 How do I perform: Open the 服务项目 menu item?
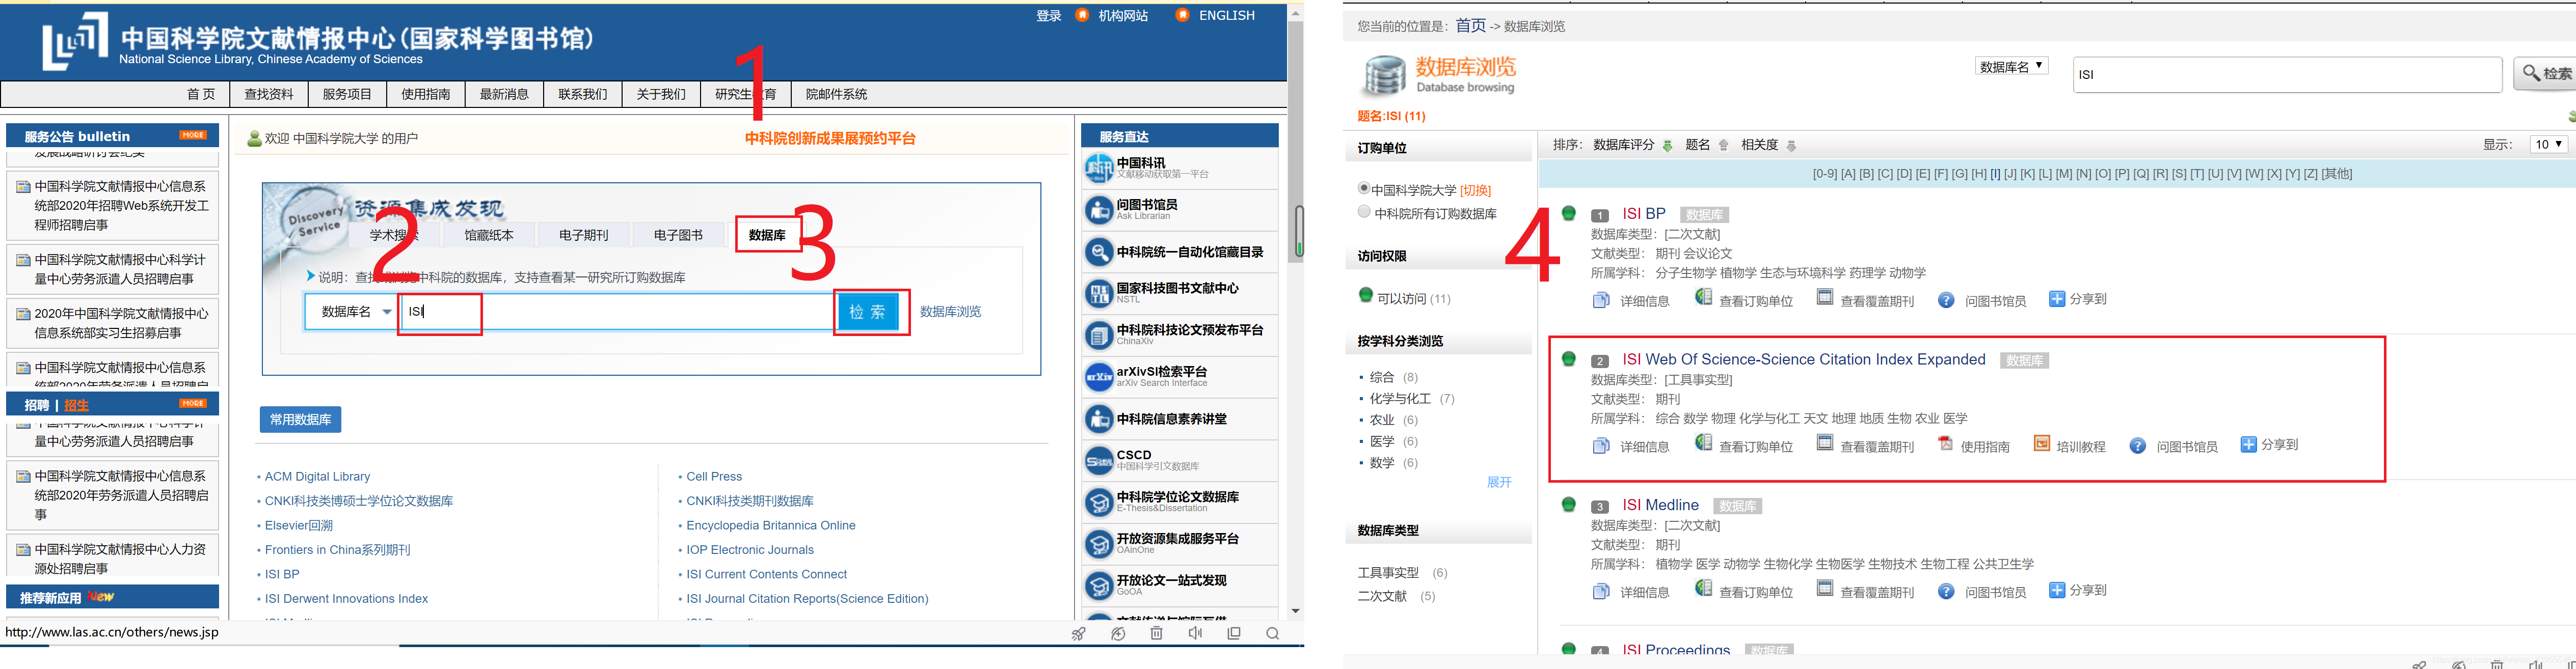tap(347, 94)
